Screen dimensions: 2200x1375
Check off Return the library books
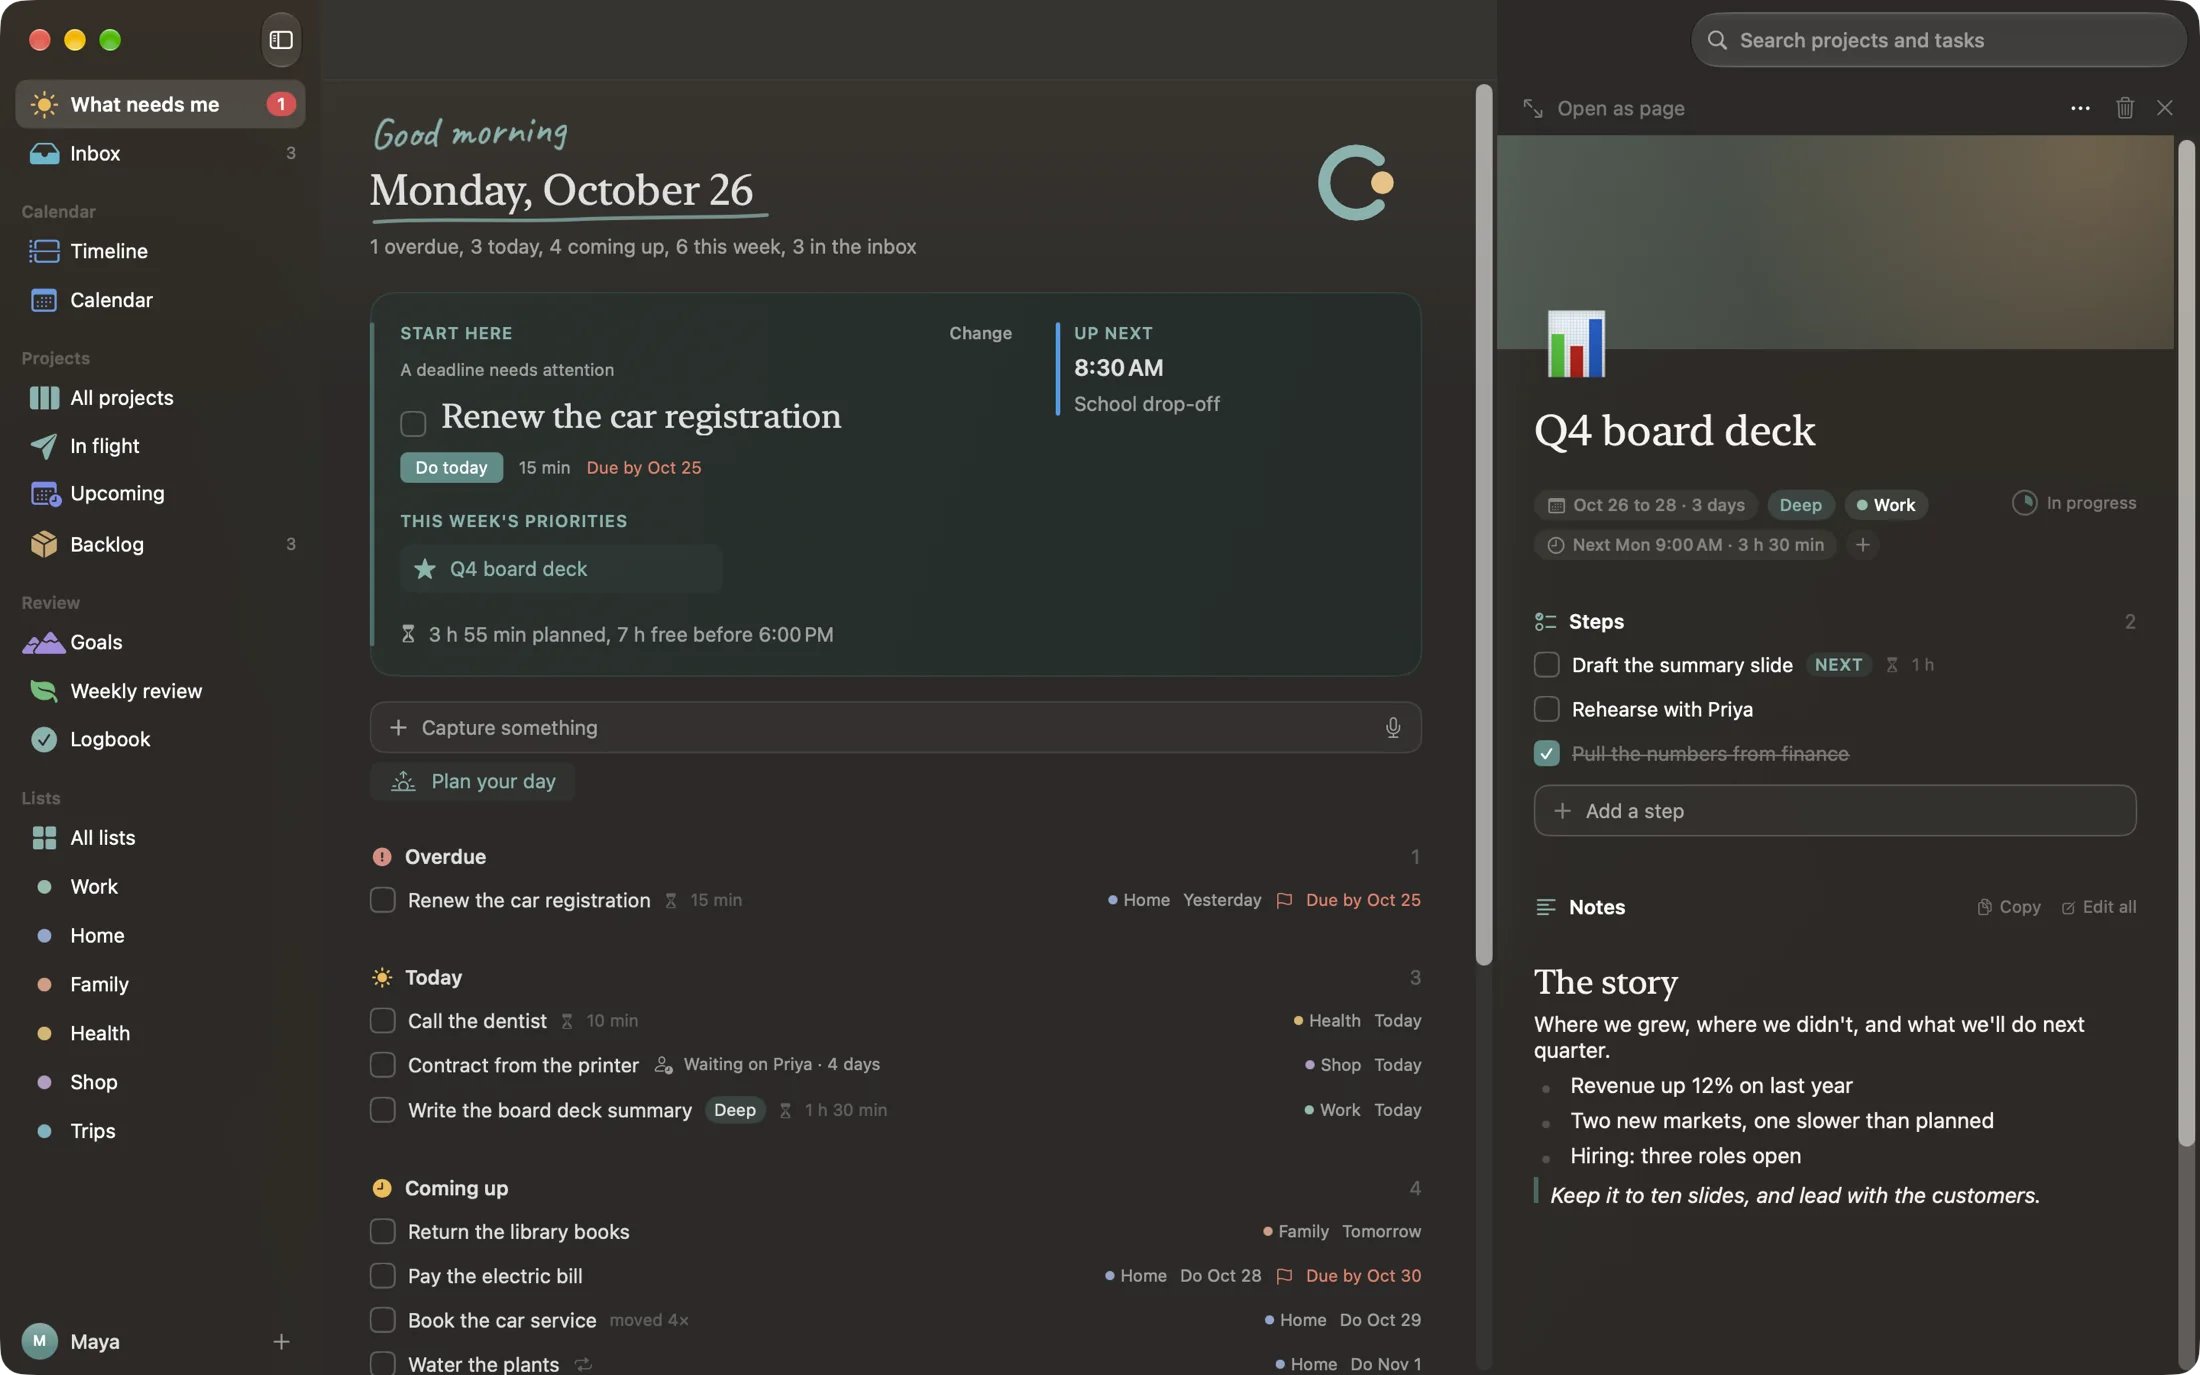[382, 1232]
